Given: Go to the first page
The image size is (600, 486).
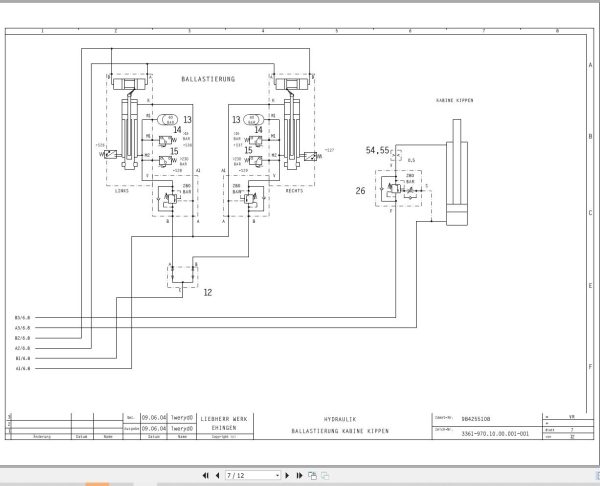Looking at the screenshot, I should (205, 475).
